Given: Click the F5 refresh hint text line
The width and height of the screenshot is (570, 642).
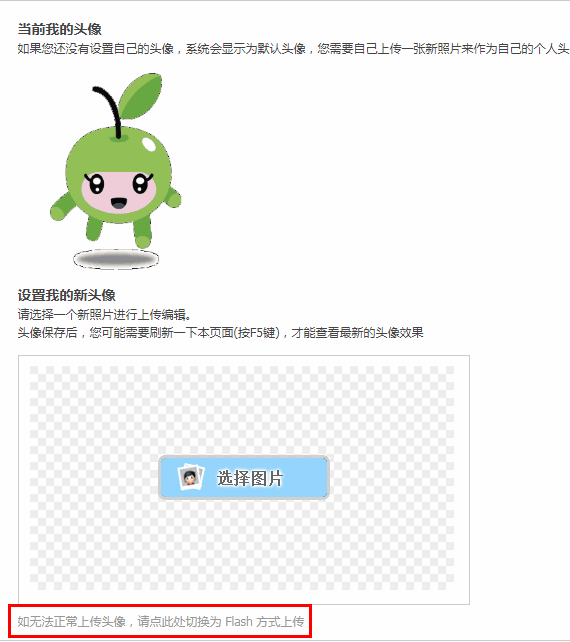Looking at the screenshot, I should tap(220, 332).
